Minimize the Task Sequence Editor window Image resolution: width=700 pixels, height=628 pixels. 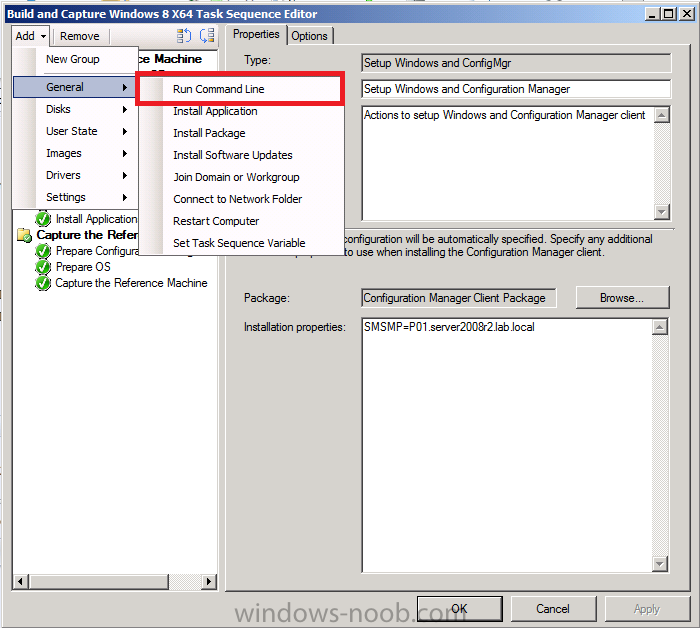click(x=652, y=14)
